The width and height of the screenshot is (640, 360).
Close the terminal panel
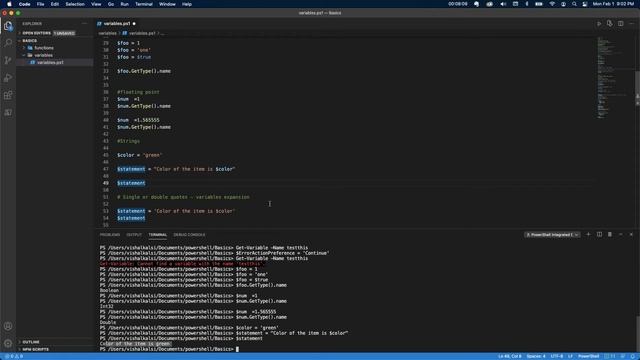click(631, 235)
